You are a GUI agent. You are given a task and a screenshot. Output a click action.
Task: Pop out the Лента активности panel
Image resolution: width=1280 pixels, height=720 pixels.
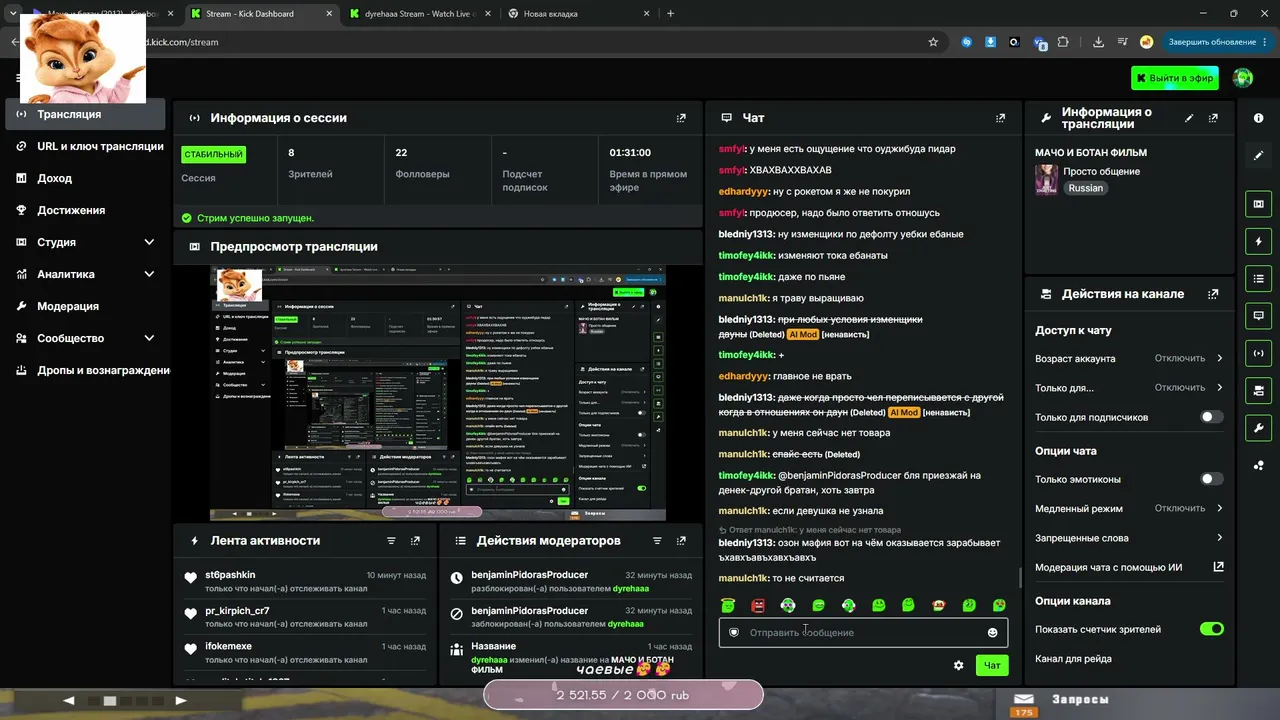415,541
